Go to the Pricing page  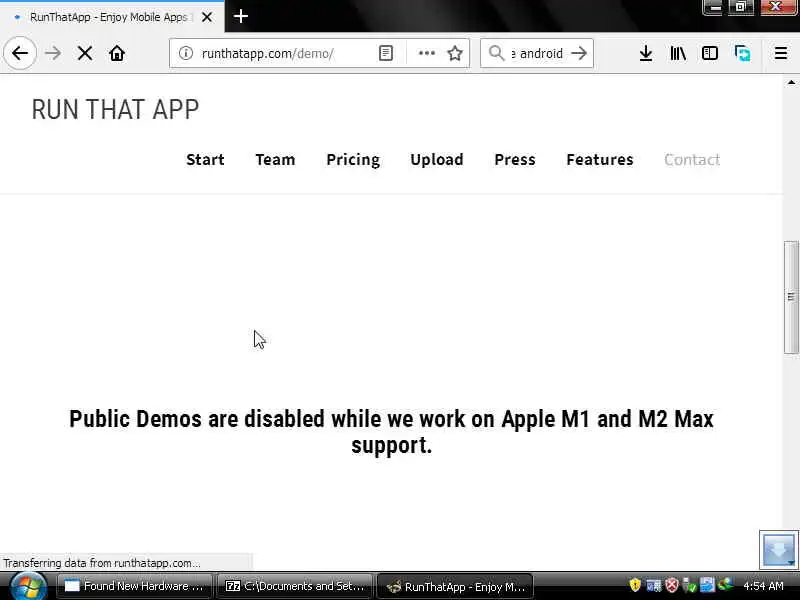(x=353, y=160)
